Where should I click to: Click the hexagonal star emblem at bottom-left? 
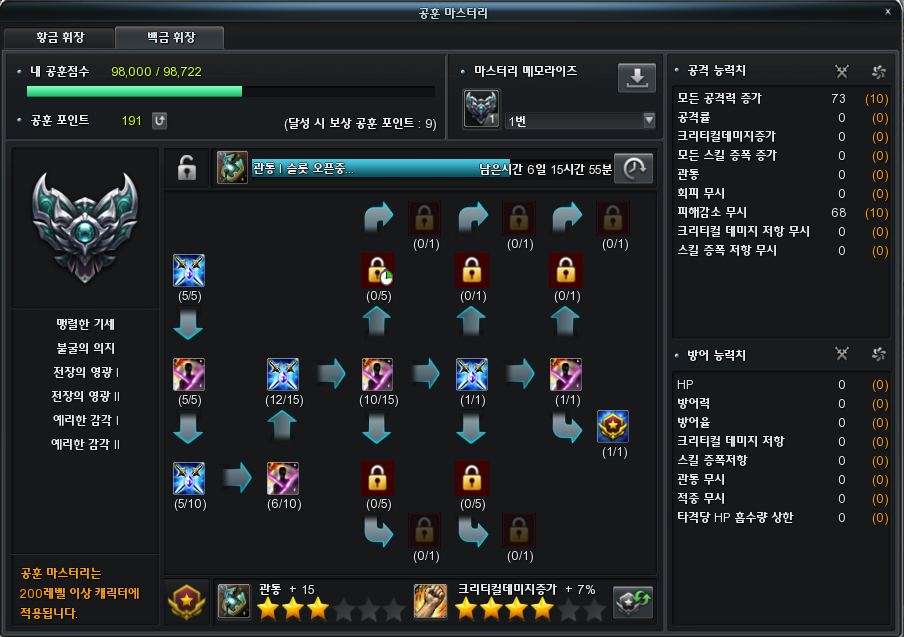click(x=187, y=602)
